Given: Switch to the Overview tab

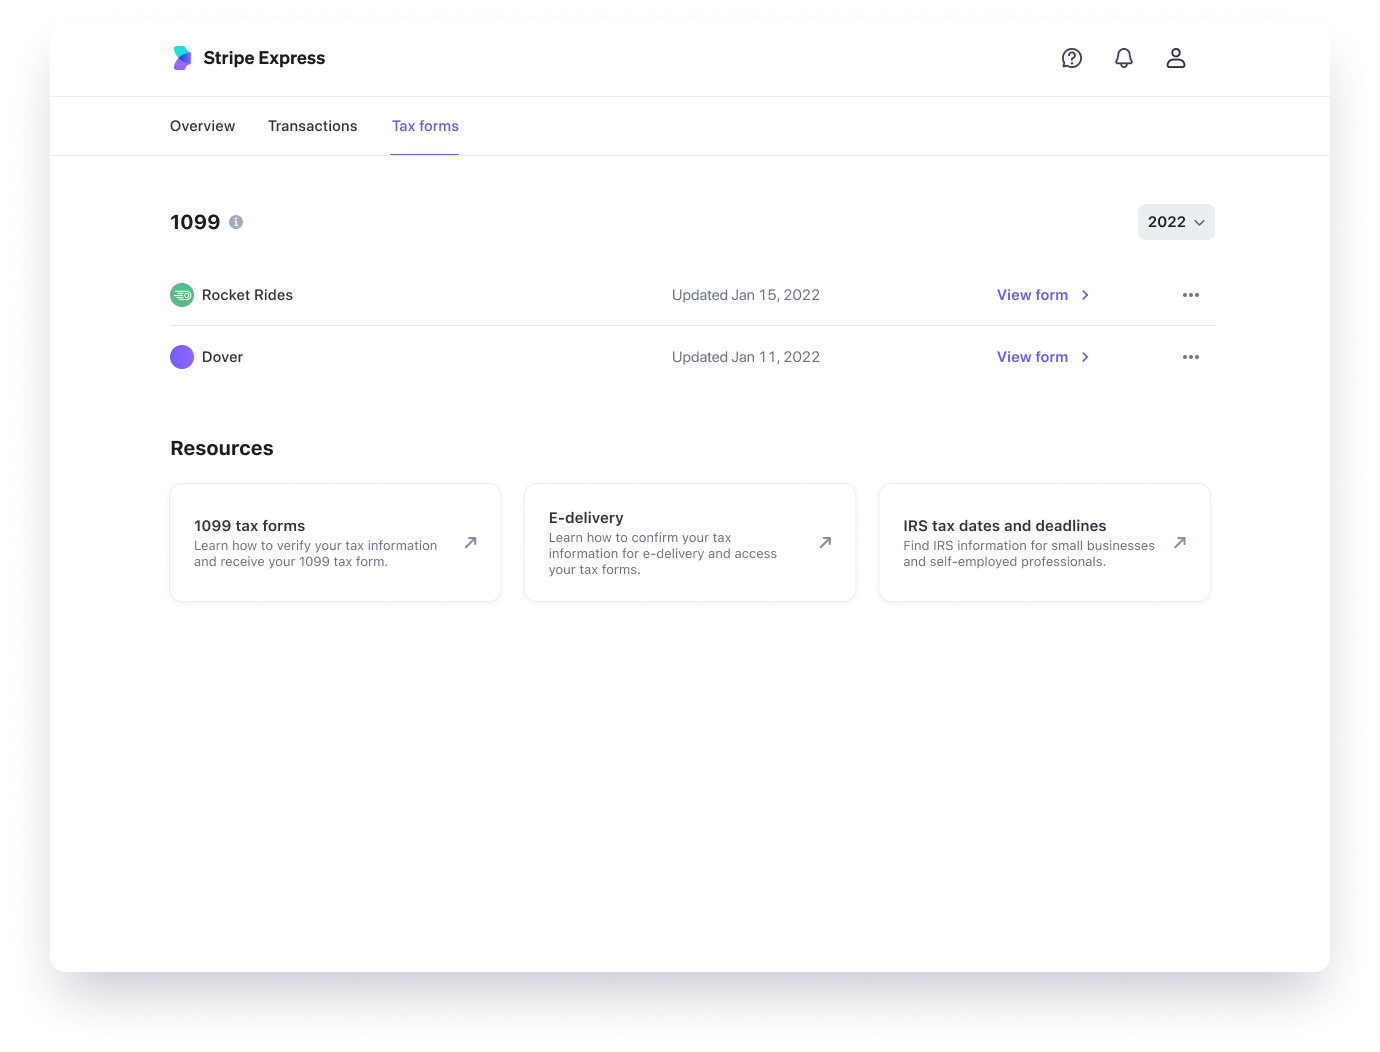Looking at the screenshot, I should tap(203, 126).
